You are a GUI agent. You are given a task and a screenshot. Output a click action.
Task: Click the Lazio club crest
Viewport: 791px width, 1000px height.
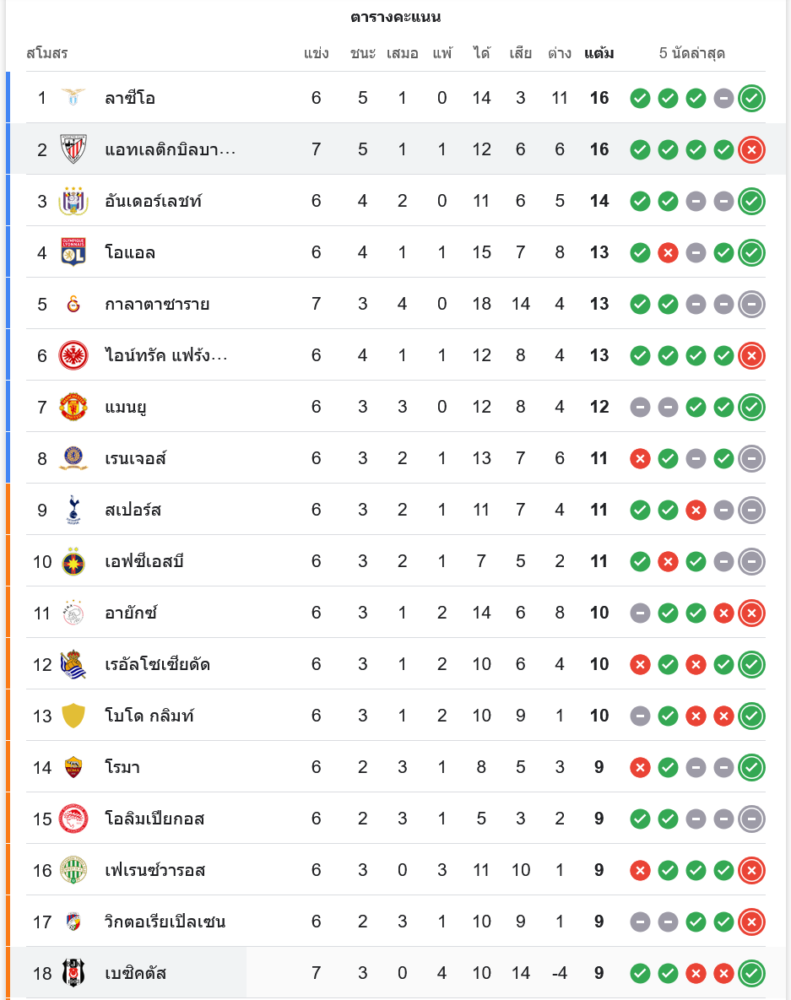[x=74, y=98]
